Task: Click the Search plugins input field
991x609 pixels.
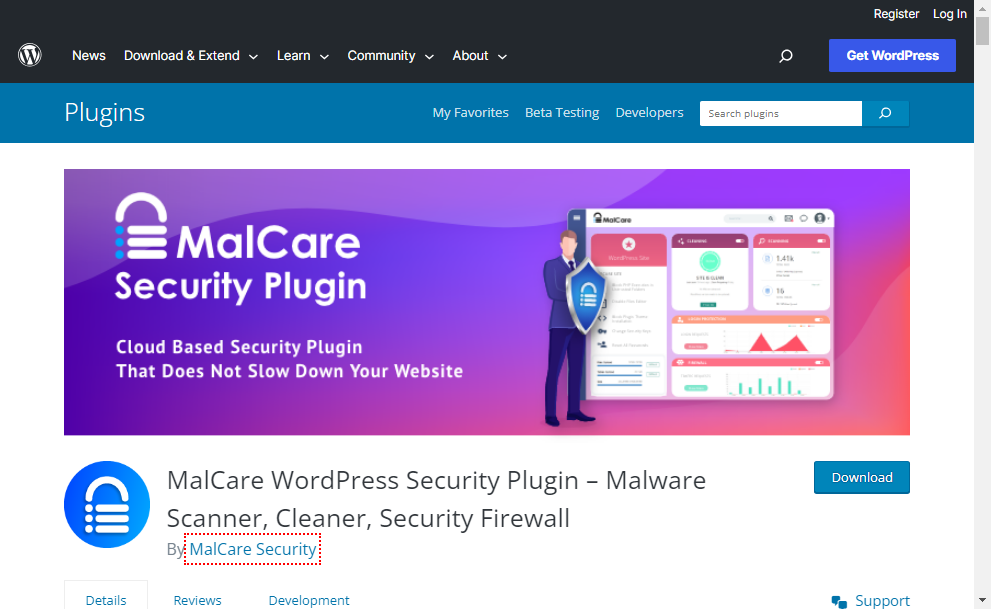Action: click(781, 113)
